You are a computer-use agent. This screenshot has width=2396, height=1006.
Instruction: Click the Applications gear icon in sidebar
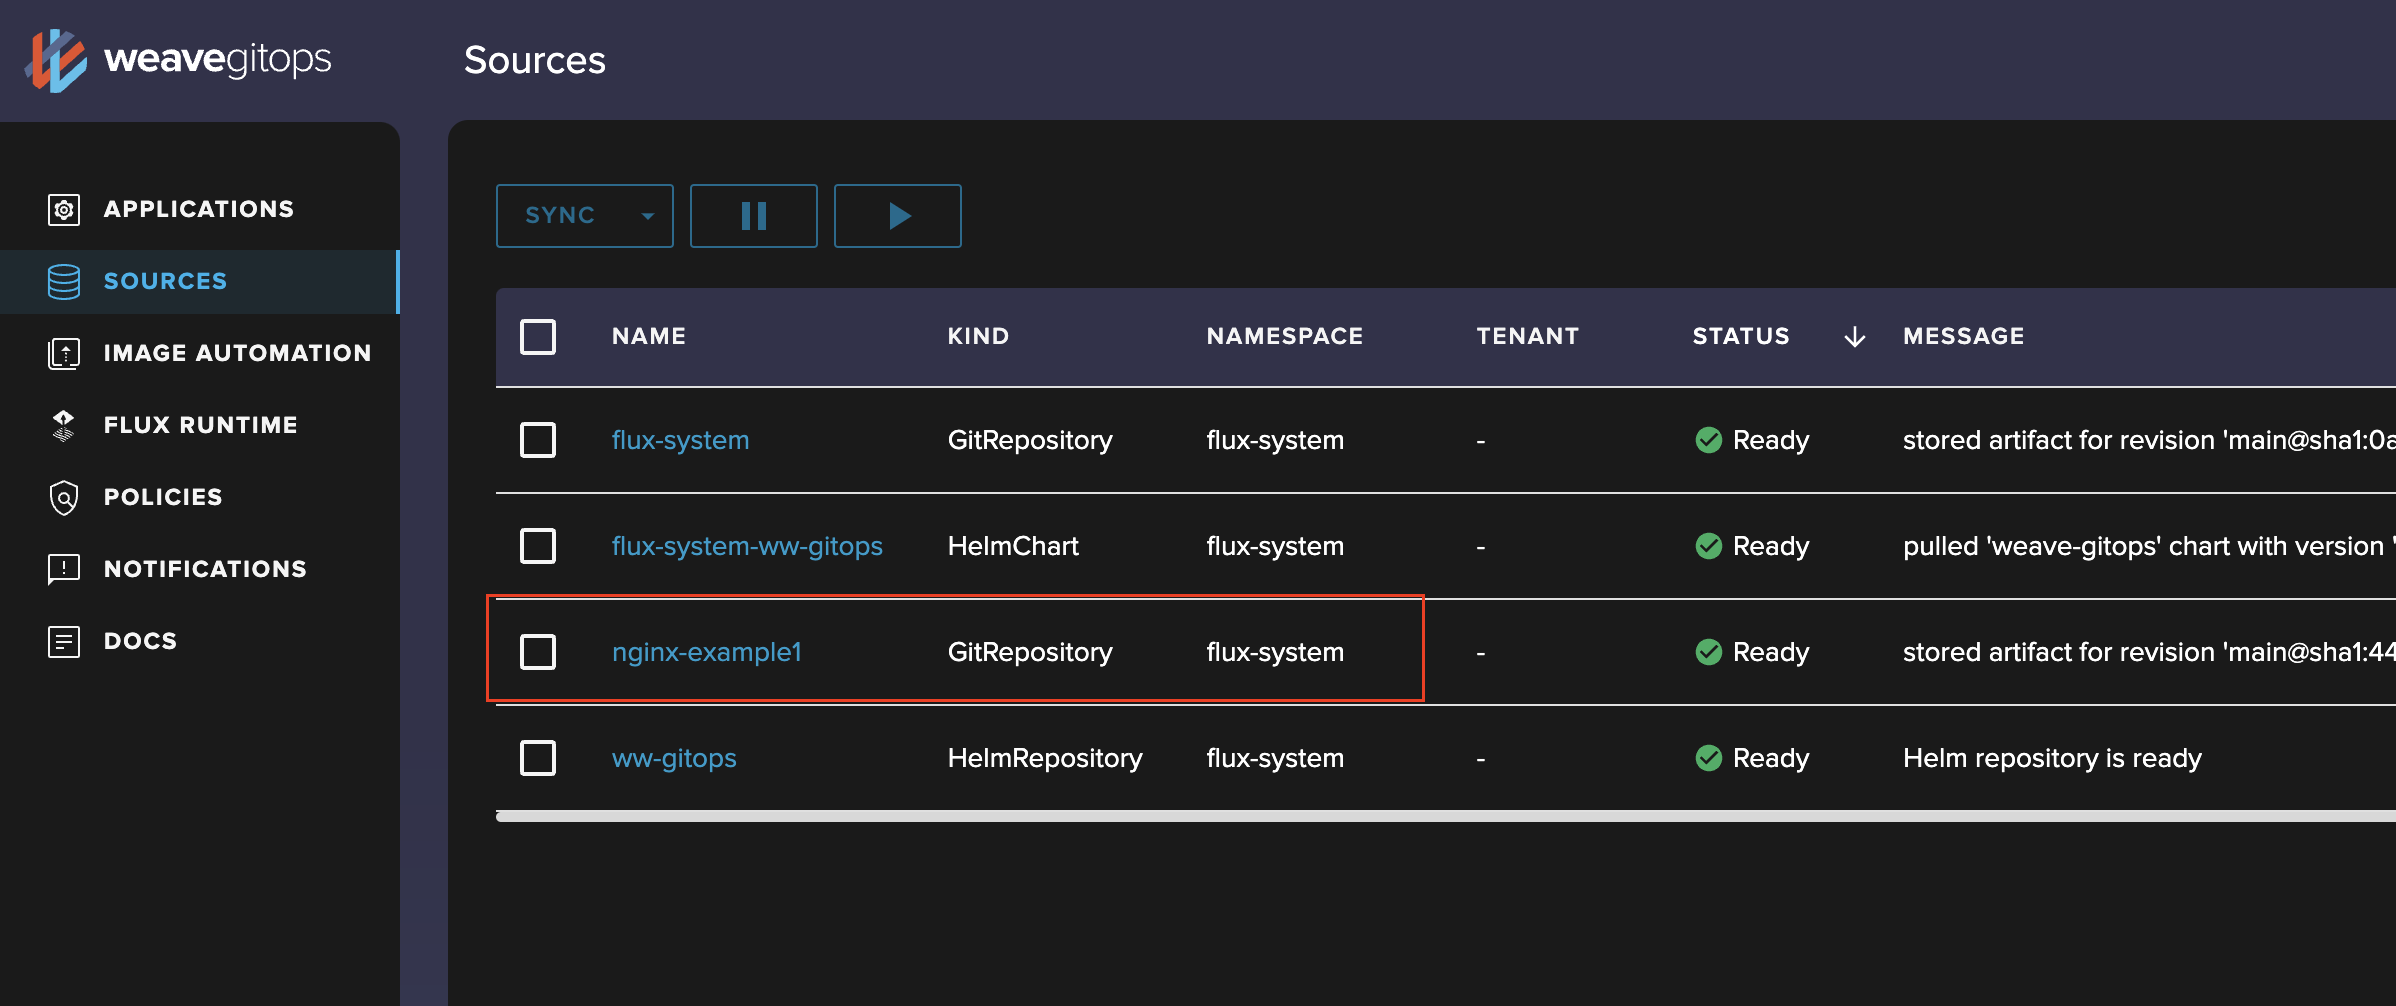tap(64, 209)
